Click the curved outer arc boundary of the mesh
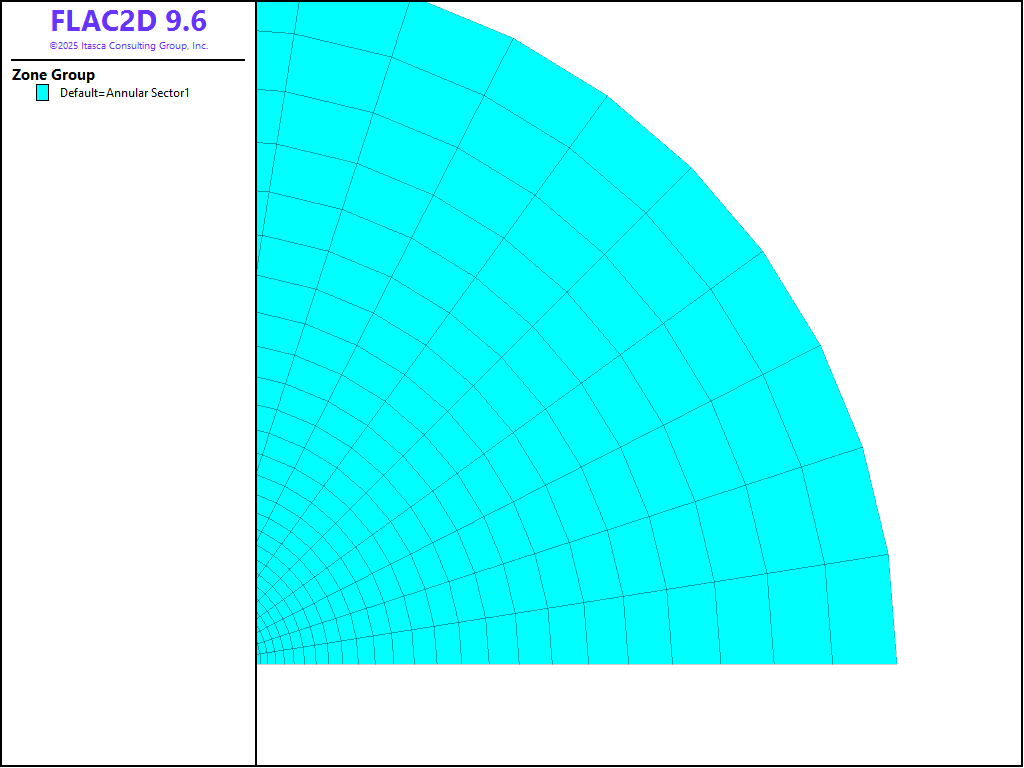The width and height of the screenshot is (1024, 768). [726, 208]
